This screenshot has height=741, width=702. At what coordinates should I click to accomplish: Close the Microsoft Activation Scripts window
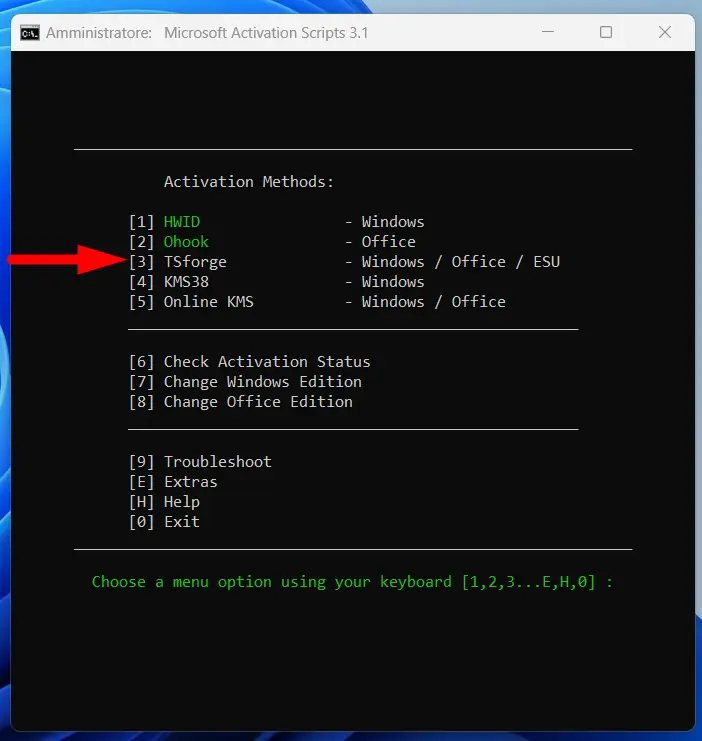665,32
